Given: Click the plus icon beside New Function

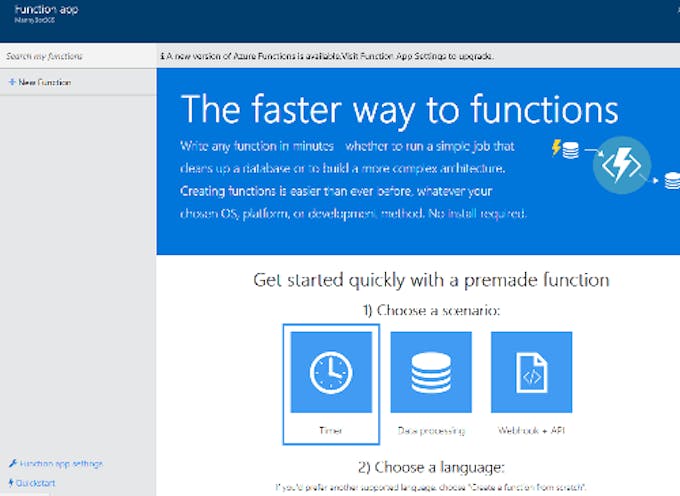Looking at the screenshot, I should coord(12,82).
